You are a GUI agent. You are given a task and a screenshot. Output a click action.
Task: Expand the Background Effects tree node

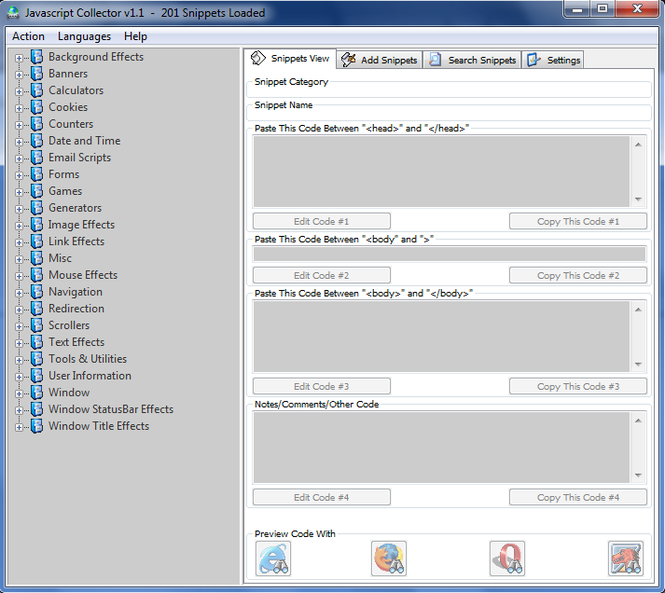point(19,58)
